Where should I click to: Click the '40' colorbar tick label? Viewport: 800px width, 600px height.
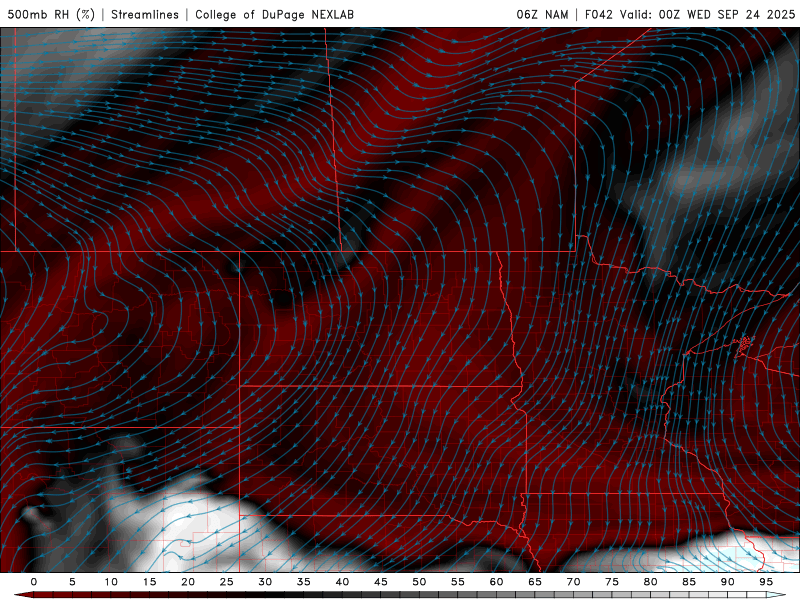[342, 582]
